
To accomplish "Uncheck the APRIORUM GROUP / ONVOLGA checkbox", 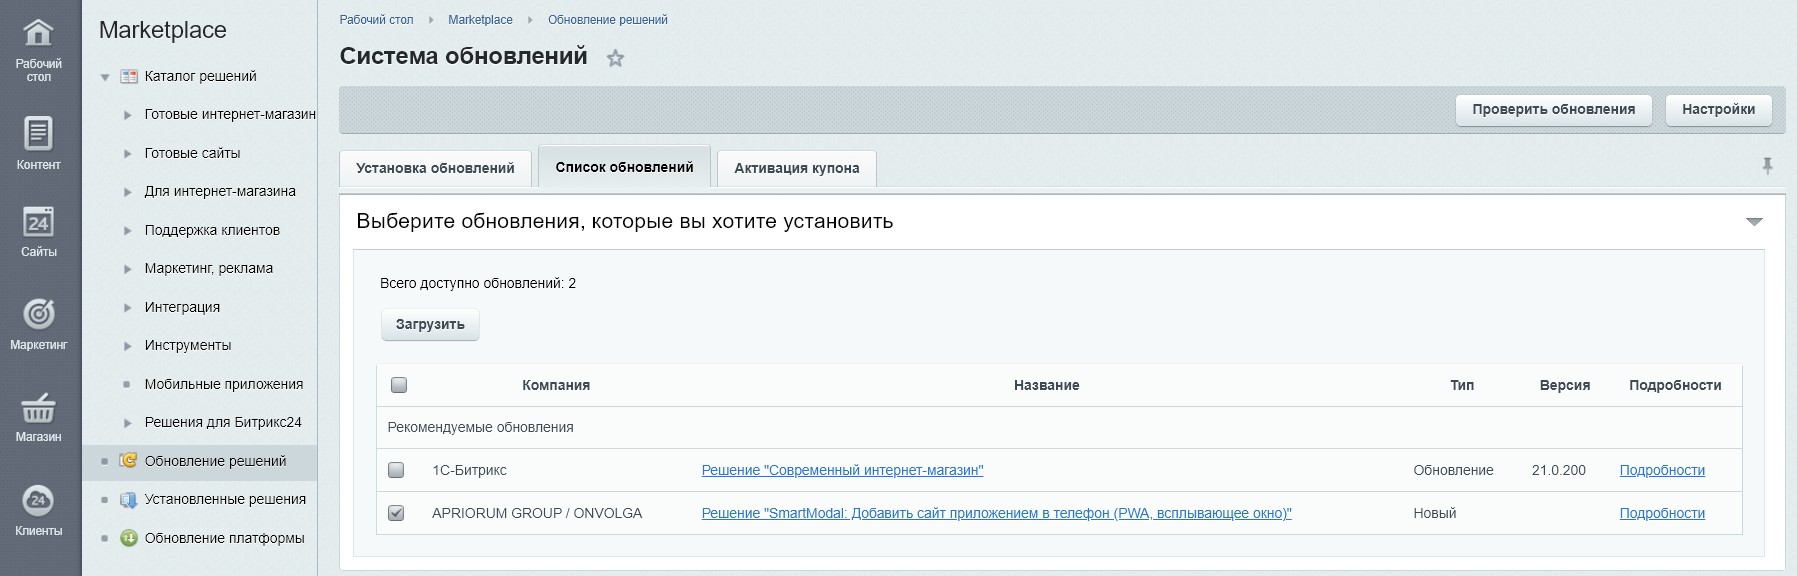I will click(396, 513).
